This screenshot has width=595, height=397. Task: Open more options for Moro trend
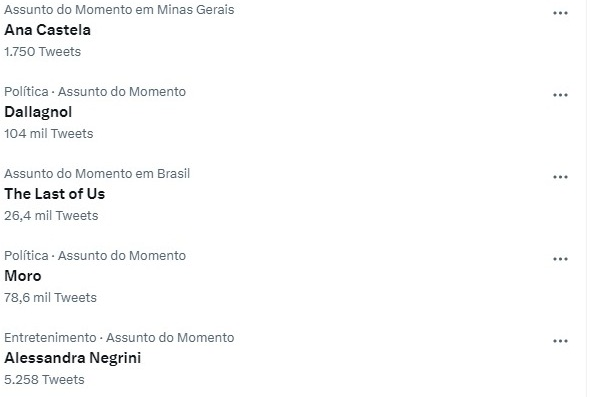click(x=560, y=259)
